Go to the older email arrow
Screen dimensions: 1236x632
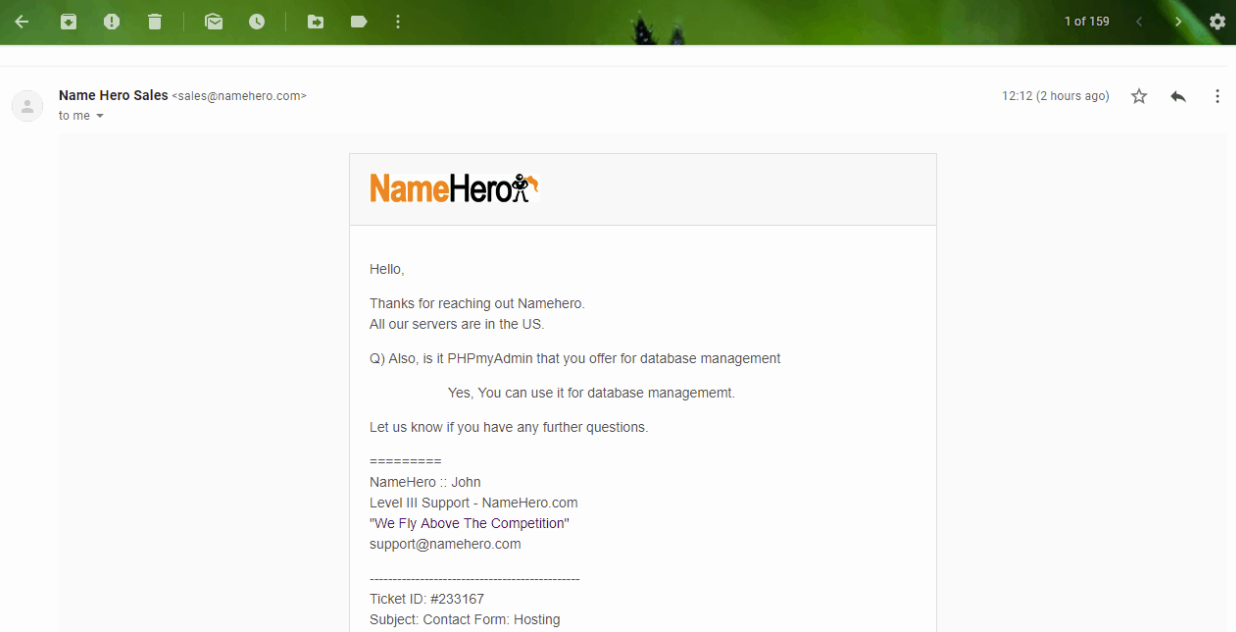[x=1178, y=21]
